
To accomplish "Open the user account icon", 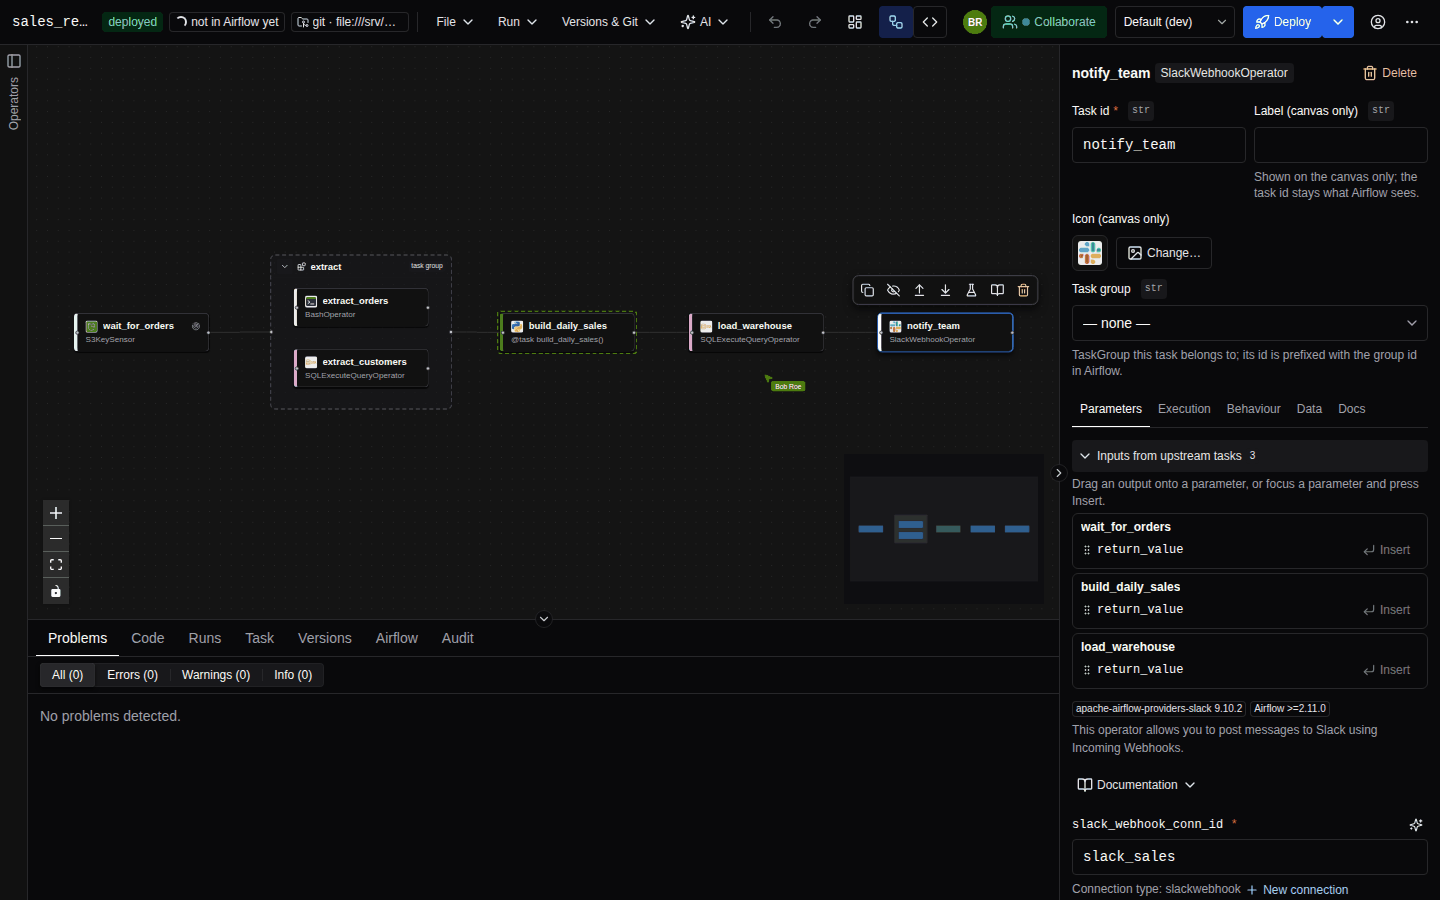I will click(x=1378, y=22).
